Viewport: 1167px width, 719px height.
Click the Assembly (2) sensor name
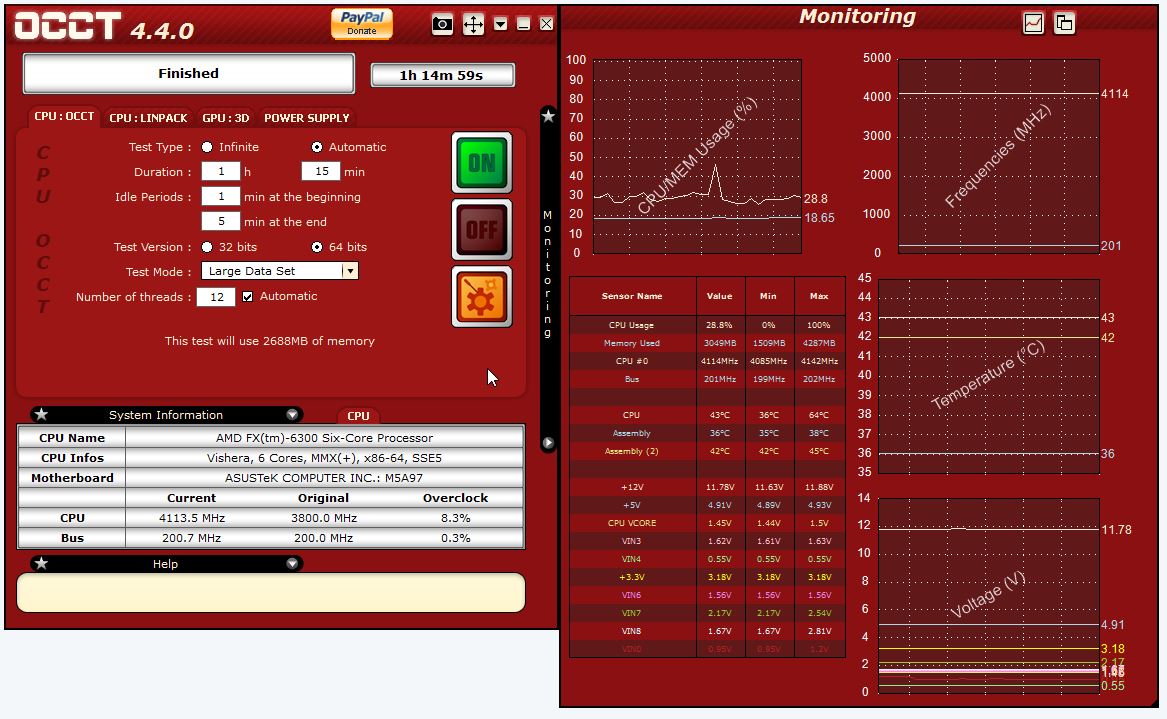(x=631, y=452)
